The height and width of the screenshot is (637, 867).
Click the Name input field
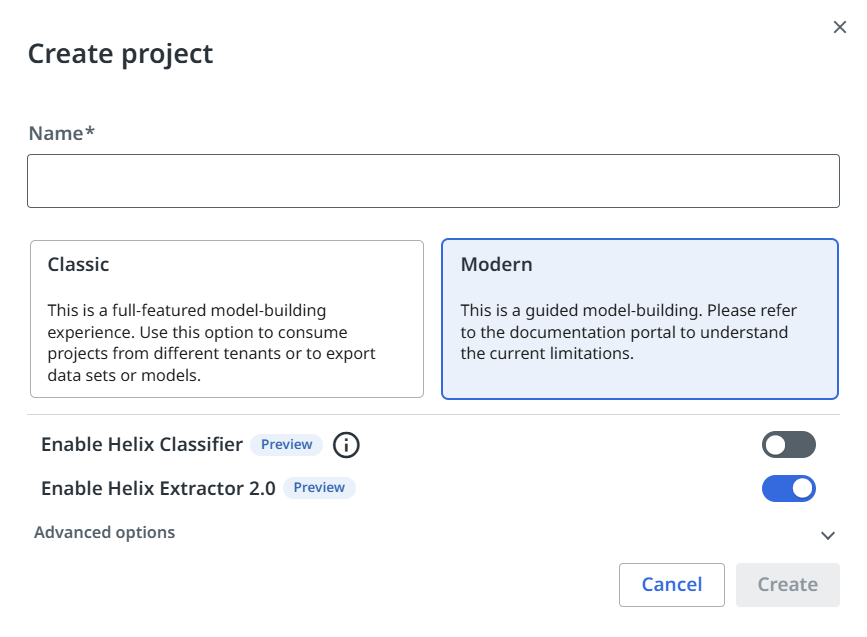click(434, 181)
